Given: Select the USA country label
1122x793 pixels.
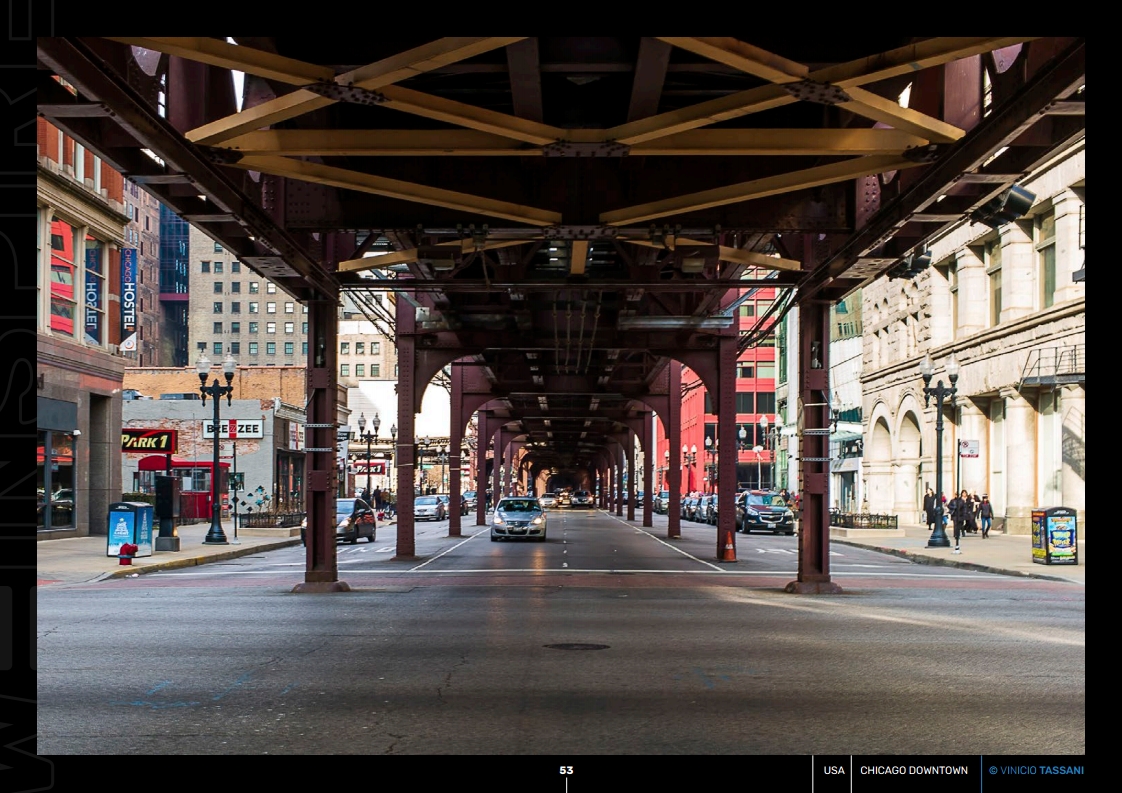Looking at the screenshot, I should point(834,770).
